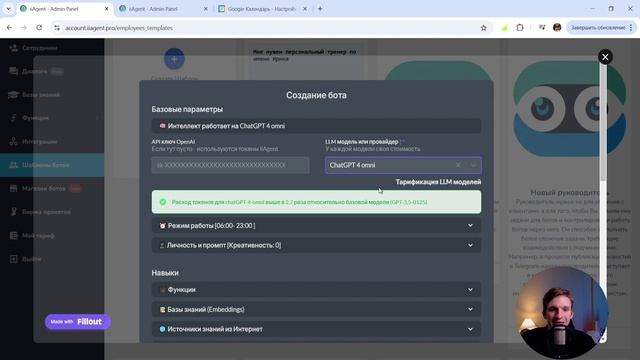Close the bot creation dialog with X
Viewport: 640px width, 360px height.
click(605, 57)
